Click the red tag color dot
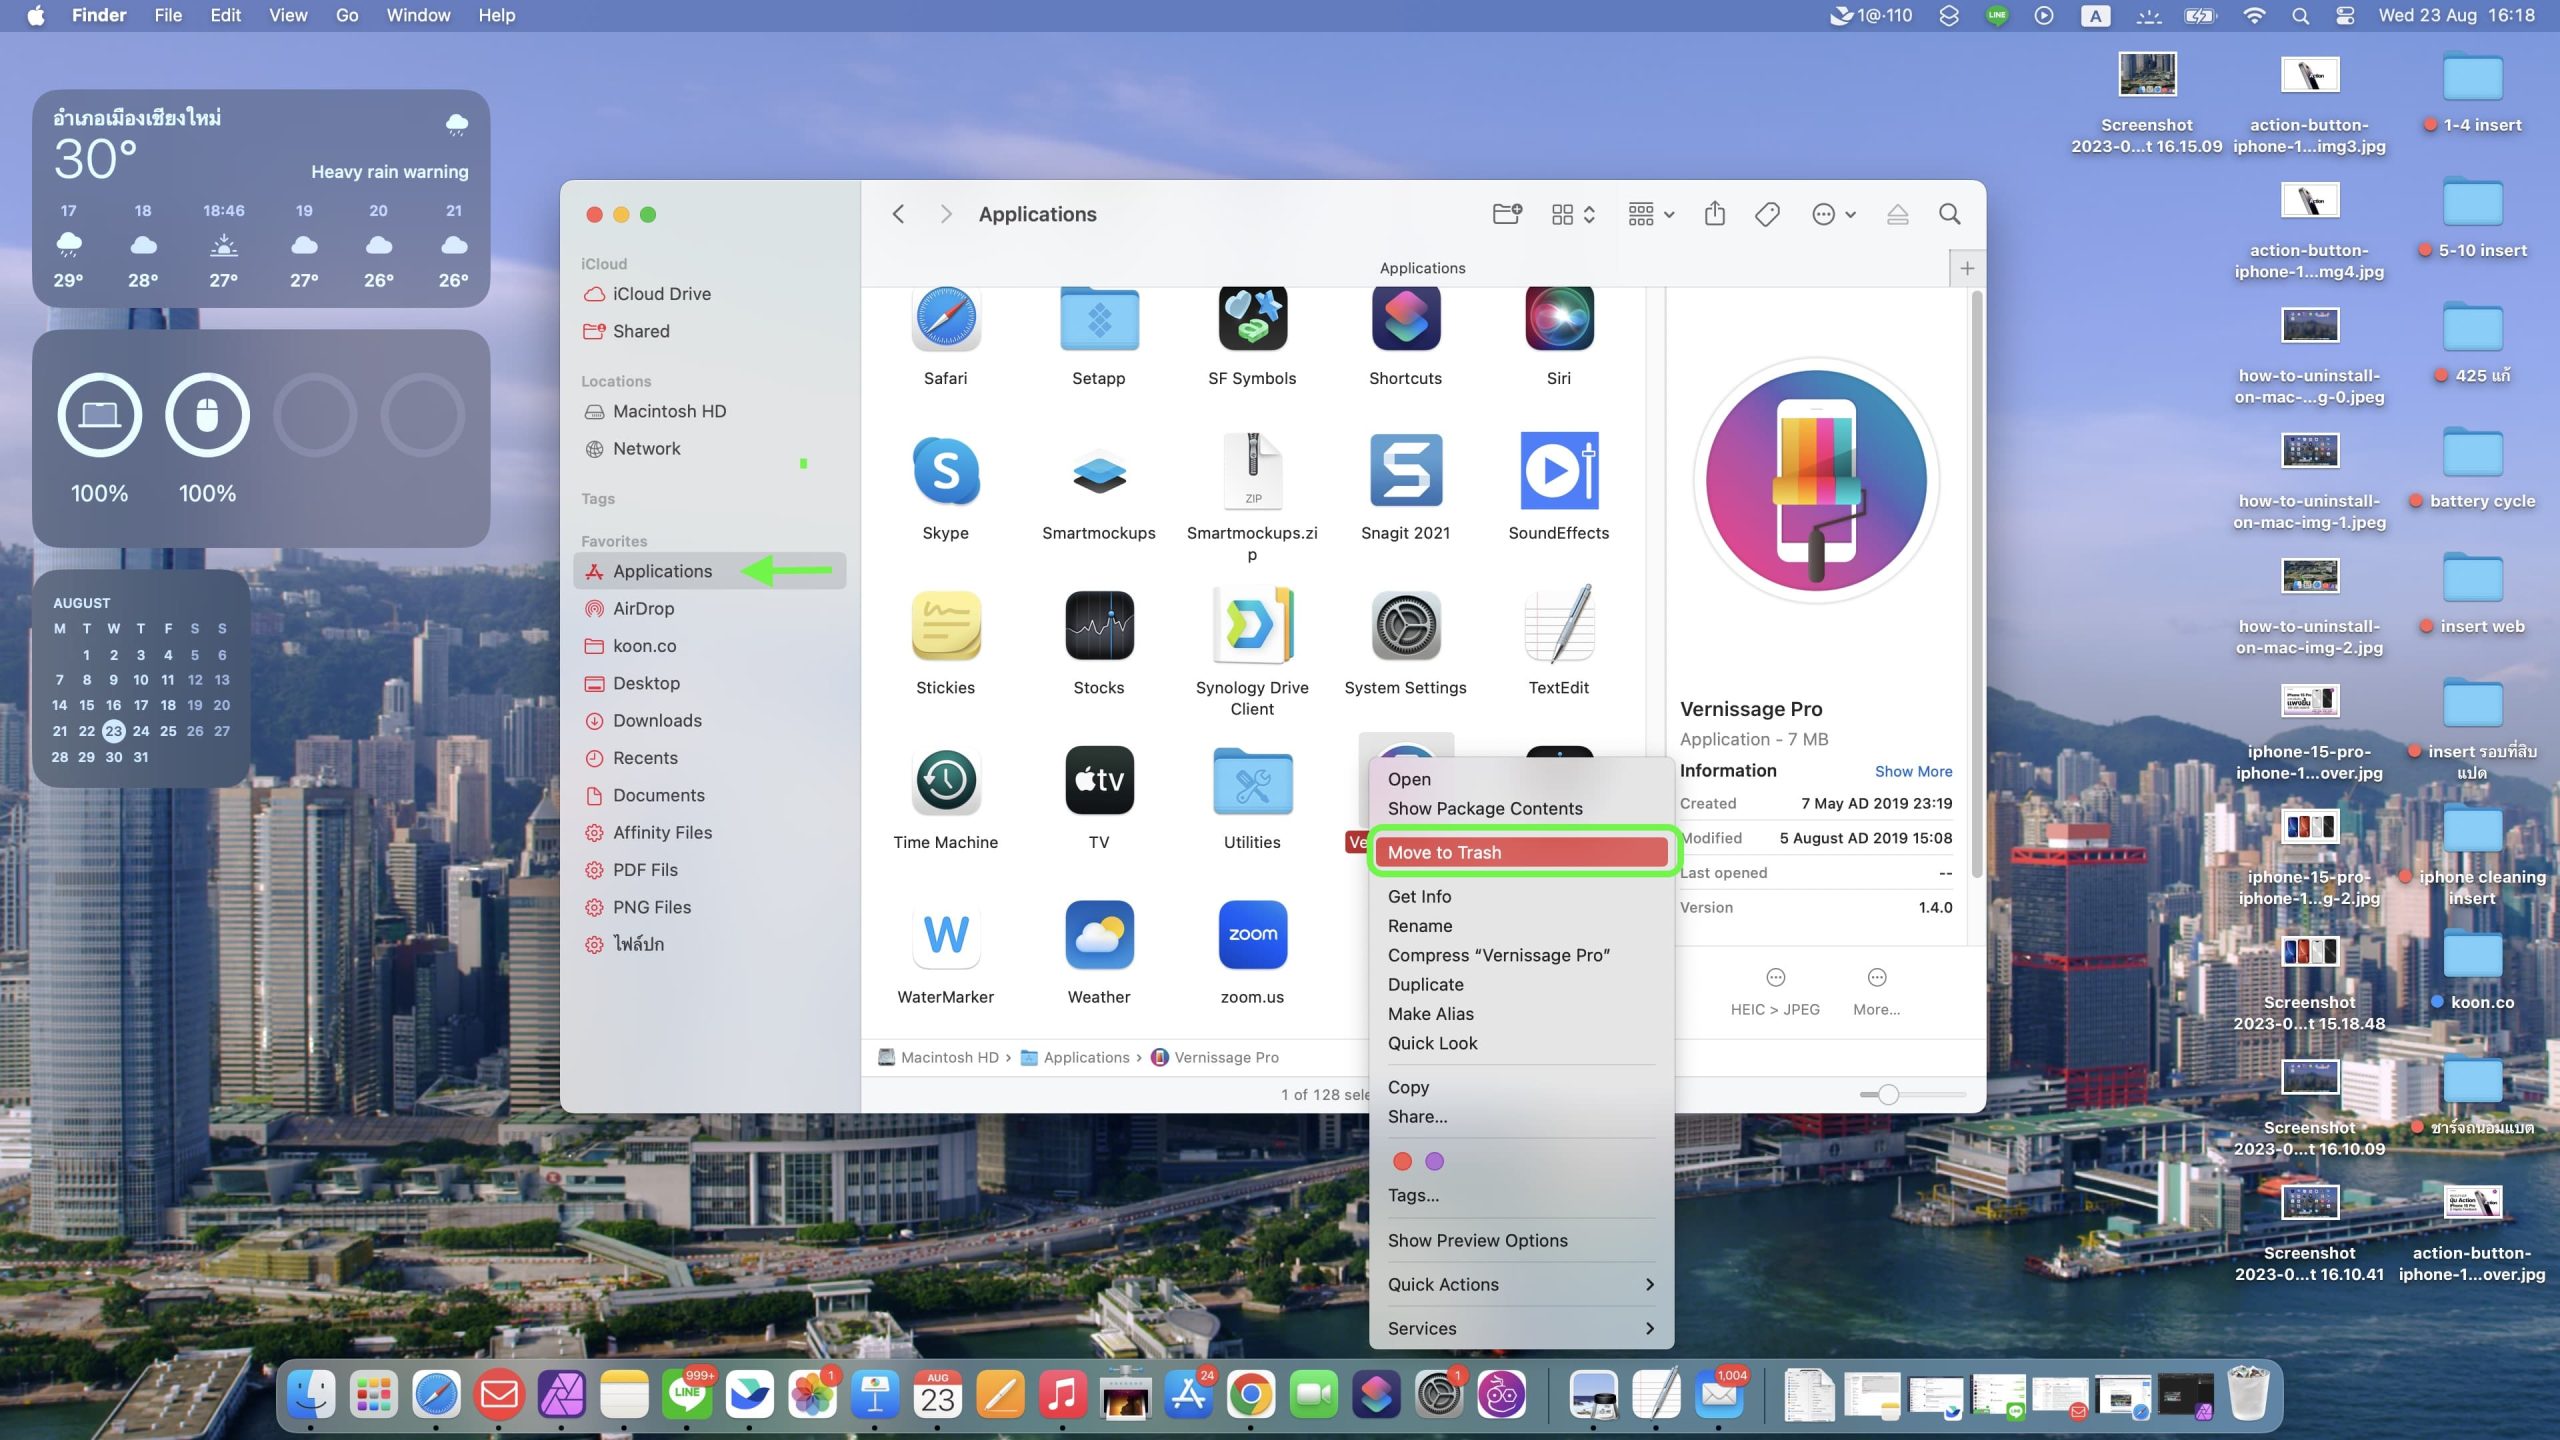This screenshot has height=1440, width=2560. (1402, 1161)
